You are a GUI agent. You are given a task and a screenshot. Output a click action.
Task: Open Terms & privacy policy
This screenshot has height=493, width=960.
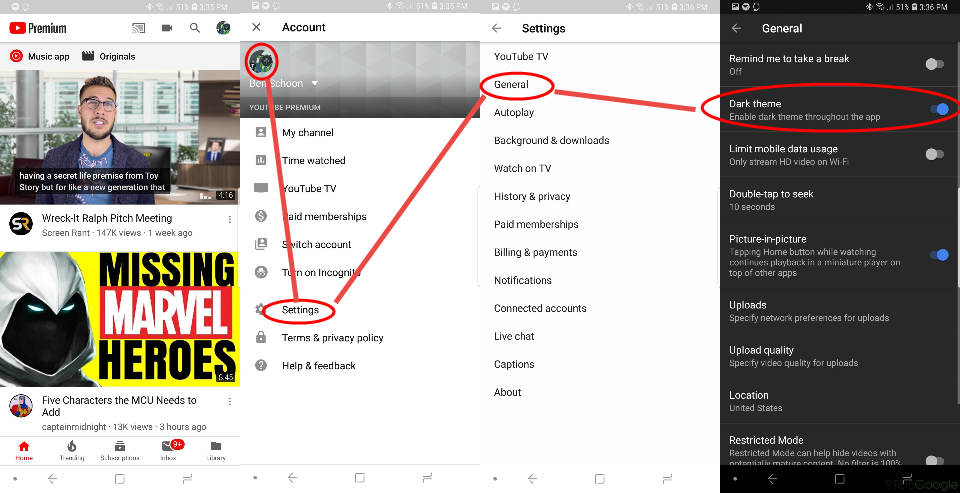pos(332,338)
